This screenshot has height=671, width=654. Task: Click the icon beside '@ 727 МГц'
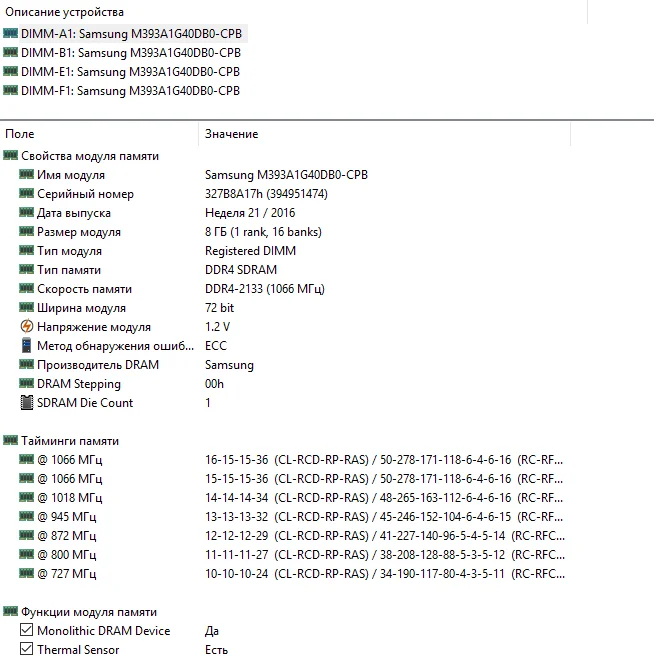tap(26, 573)
